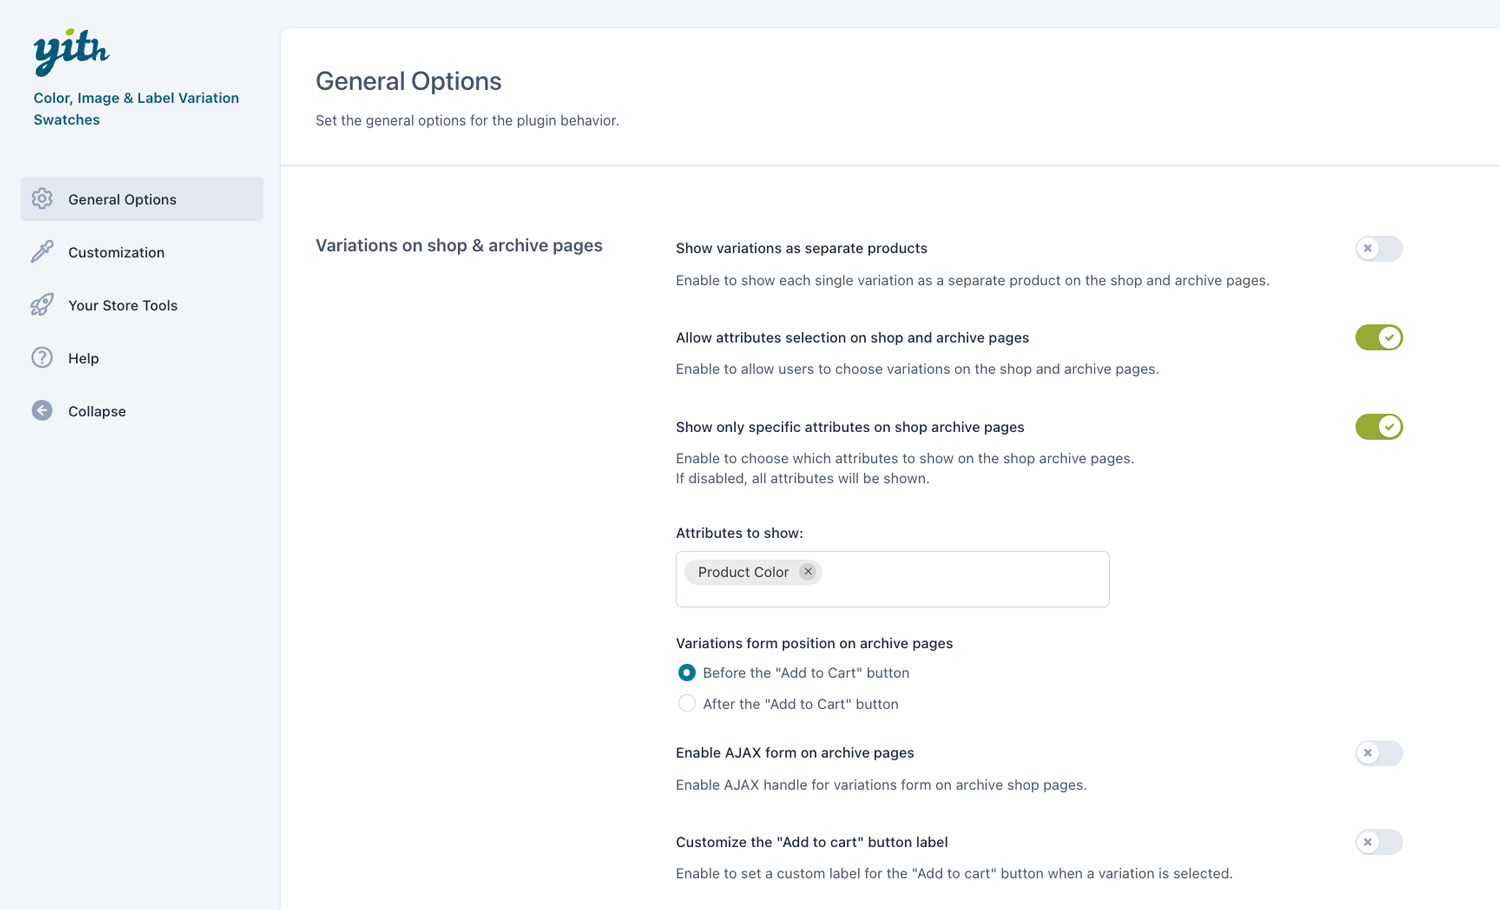Click the General Options gear icon
Image resolution: width=1500 pixels, height=910 pixels.
42,199
